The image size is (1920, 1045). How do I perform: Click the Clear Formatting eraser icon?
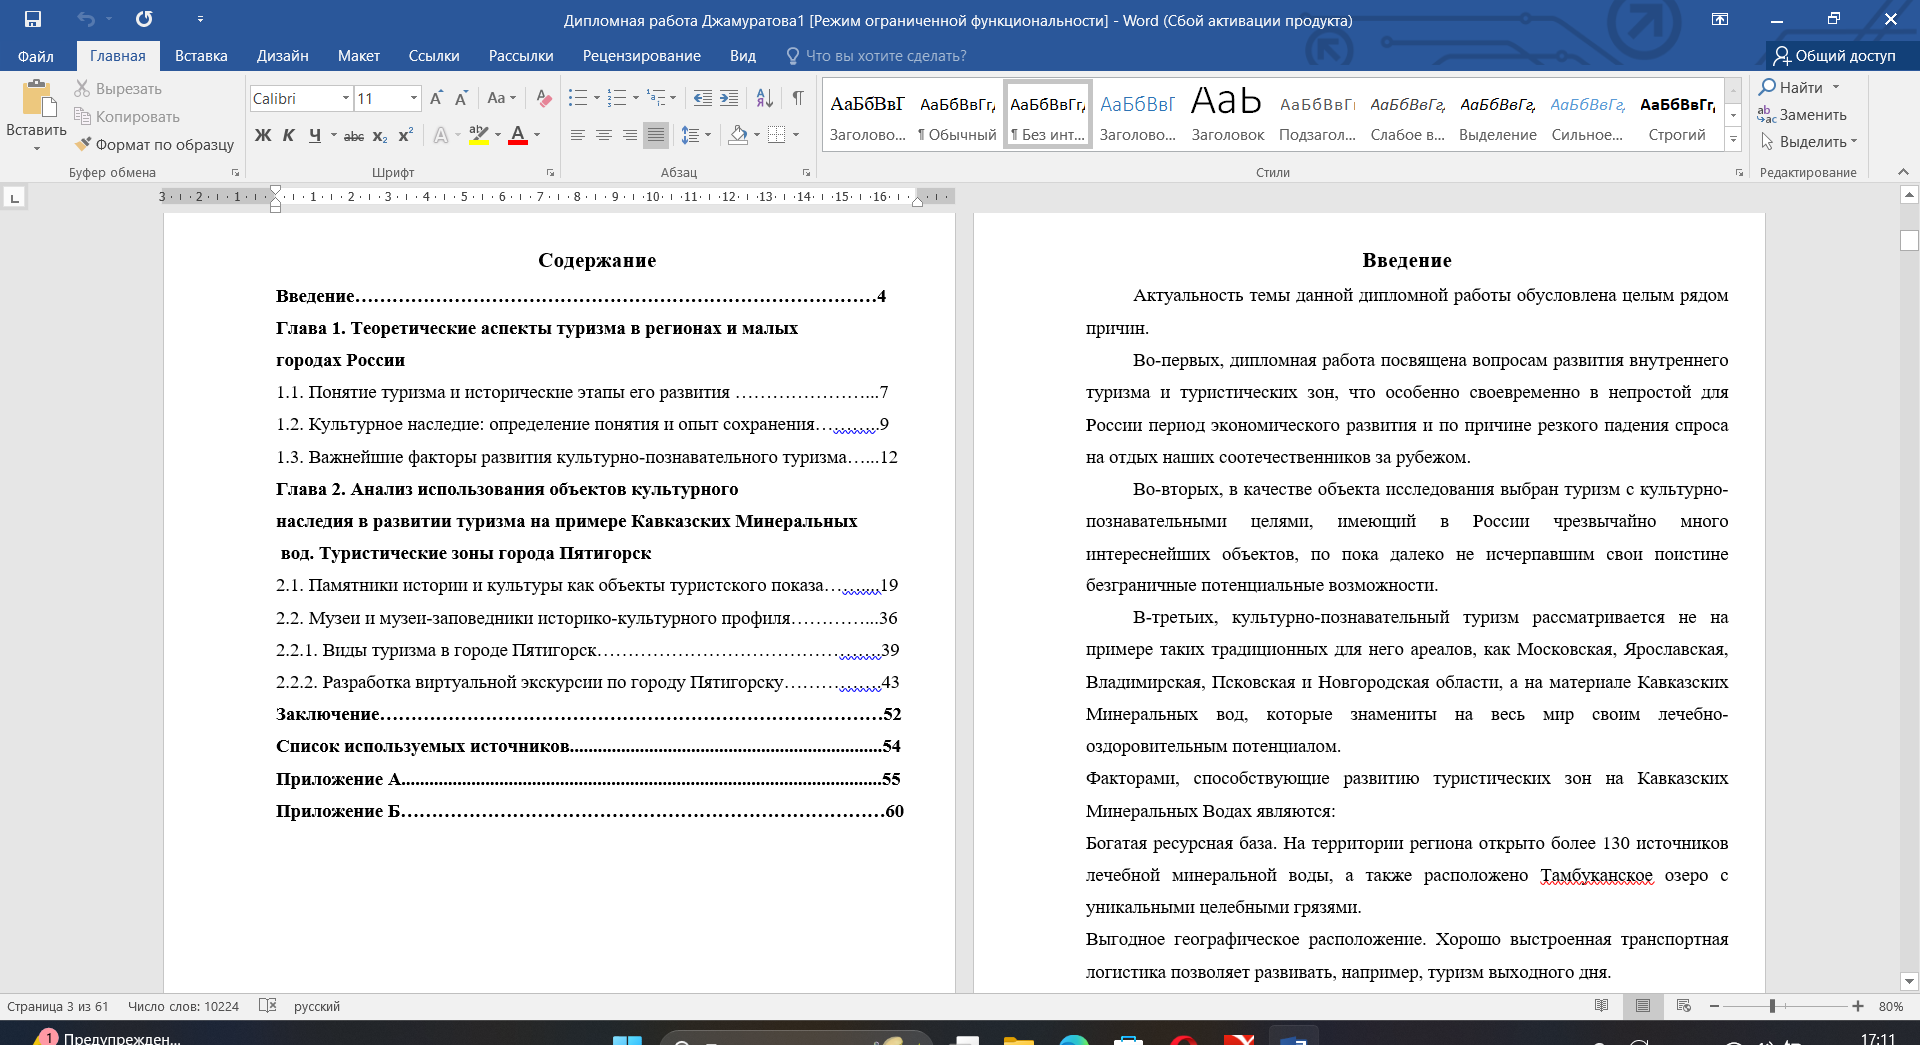543,98
